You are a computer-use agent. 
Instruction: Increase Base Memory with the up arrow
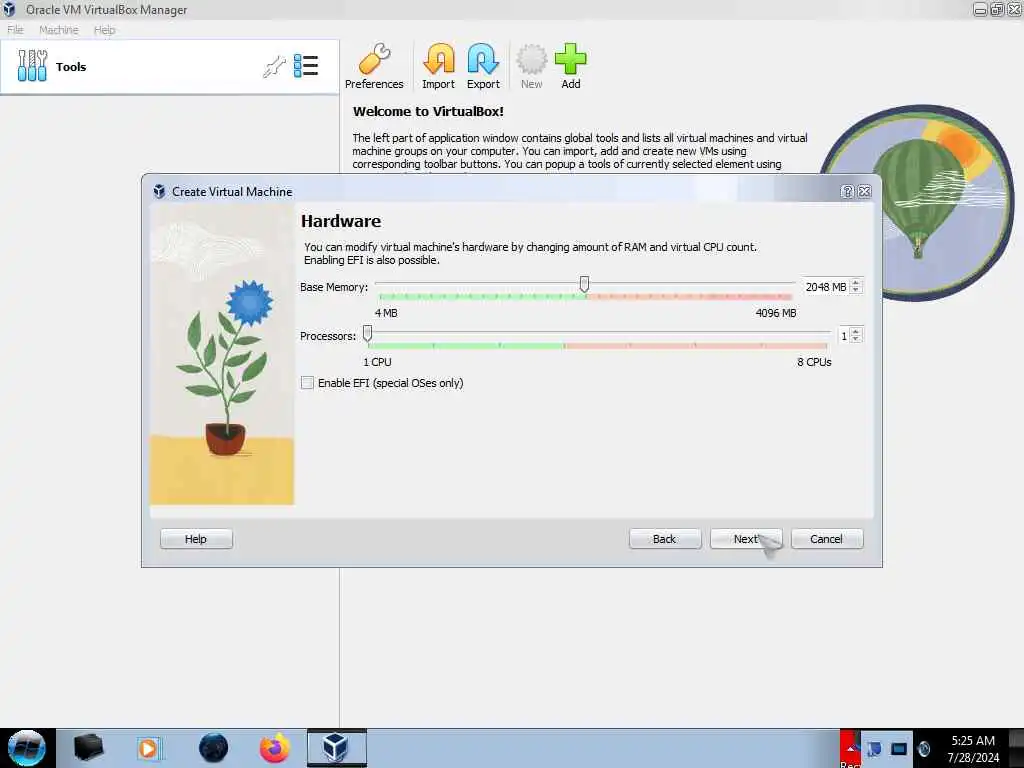pos(856,283)
